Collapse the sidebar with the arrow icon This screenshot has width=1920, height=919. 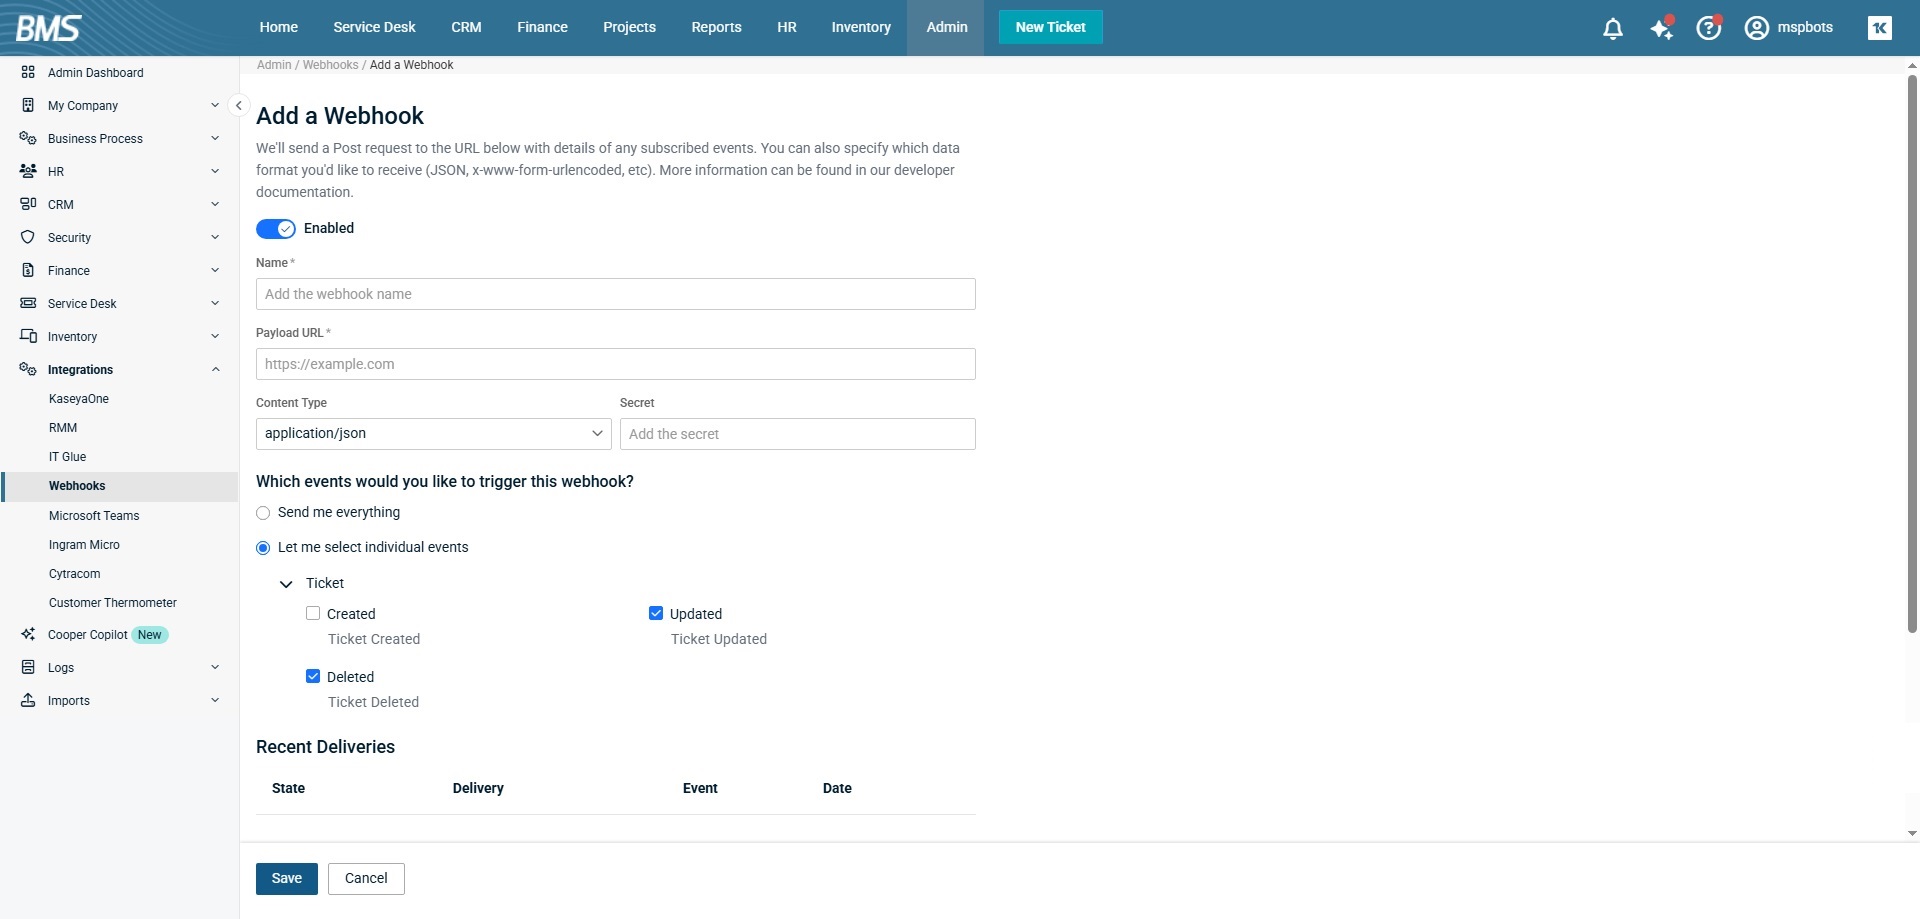coord(238,105)
